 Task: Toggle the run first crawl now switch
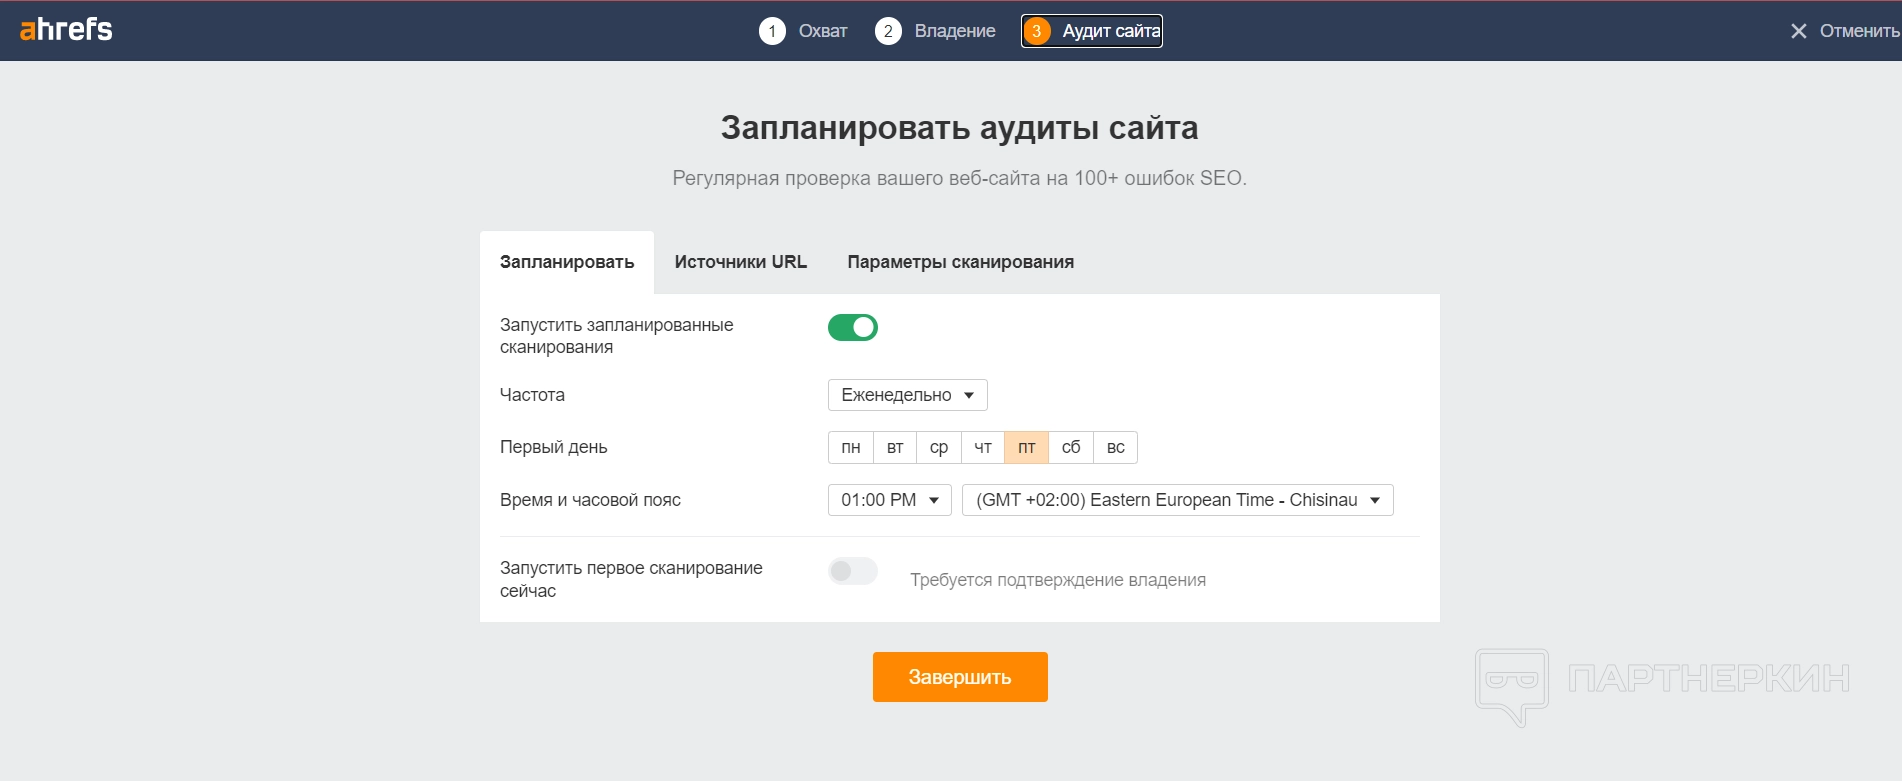click(853, 571)
